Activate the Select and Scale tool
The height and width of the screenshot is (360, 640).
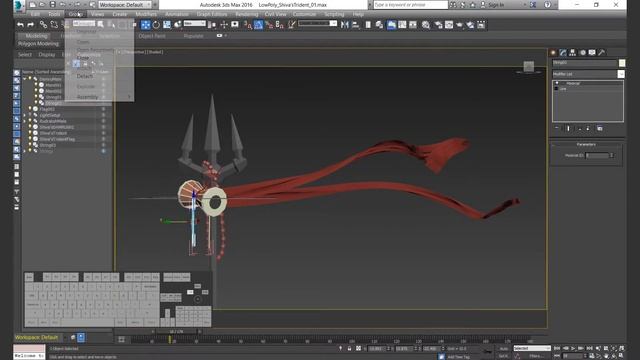coord(167,25)
